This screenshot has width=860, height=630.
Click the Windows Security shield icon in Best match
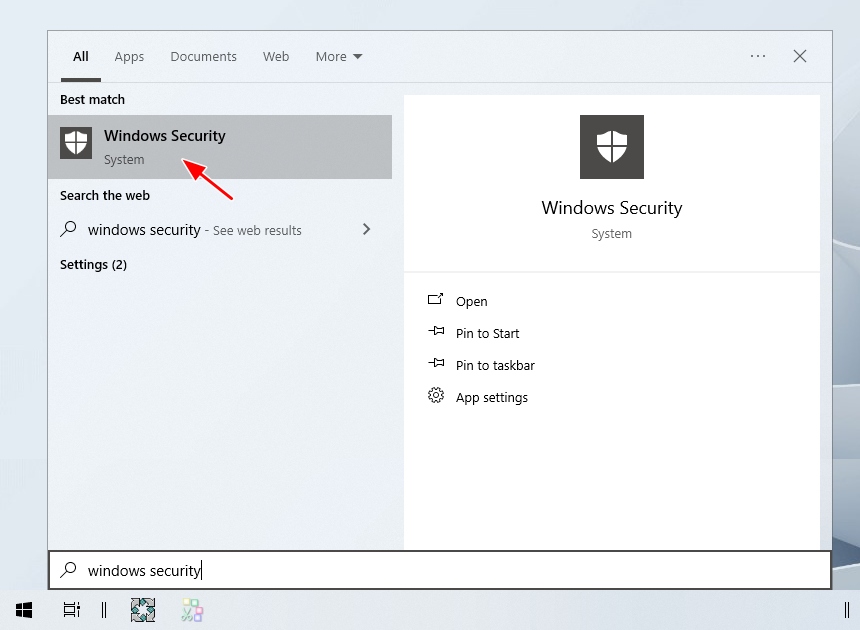point(76,143)
